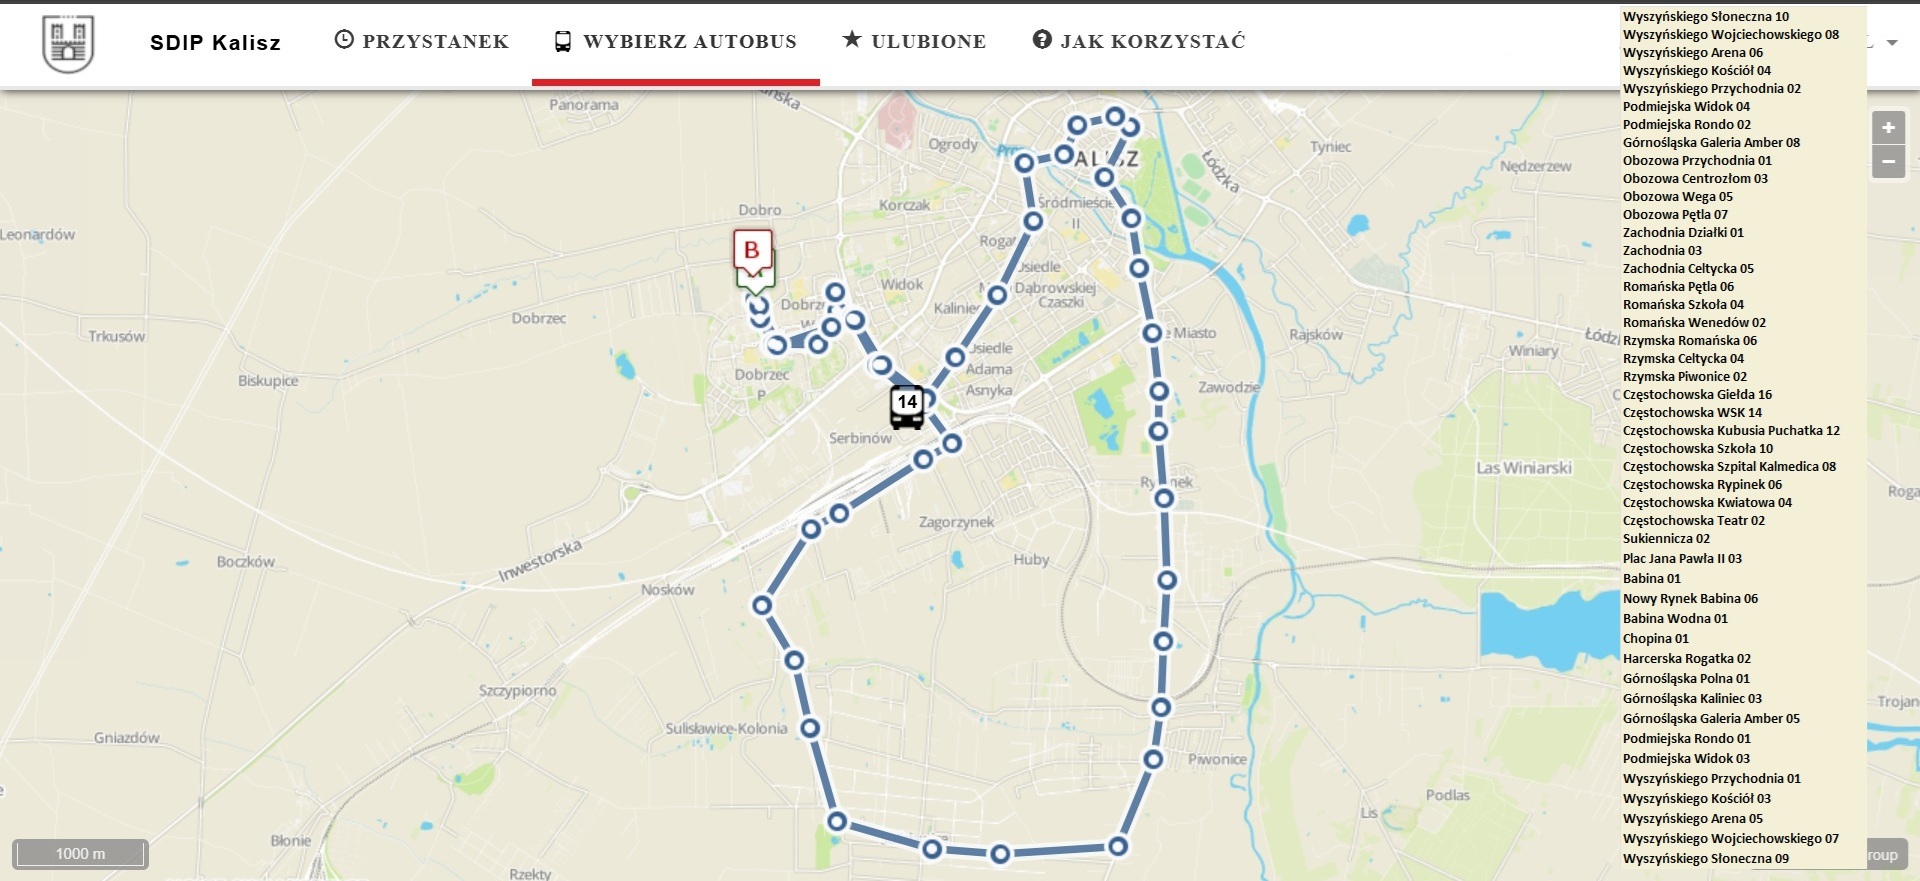Click the question mark icon beside JAK KORZYSTAĆ
The width and height of the screenshot is (1920, 881).
coord(1042,40)
